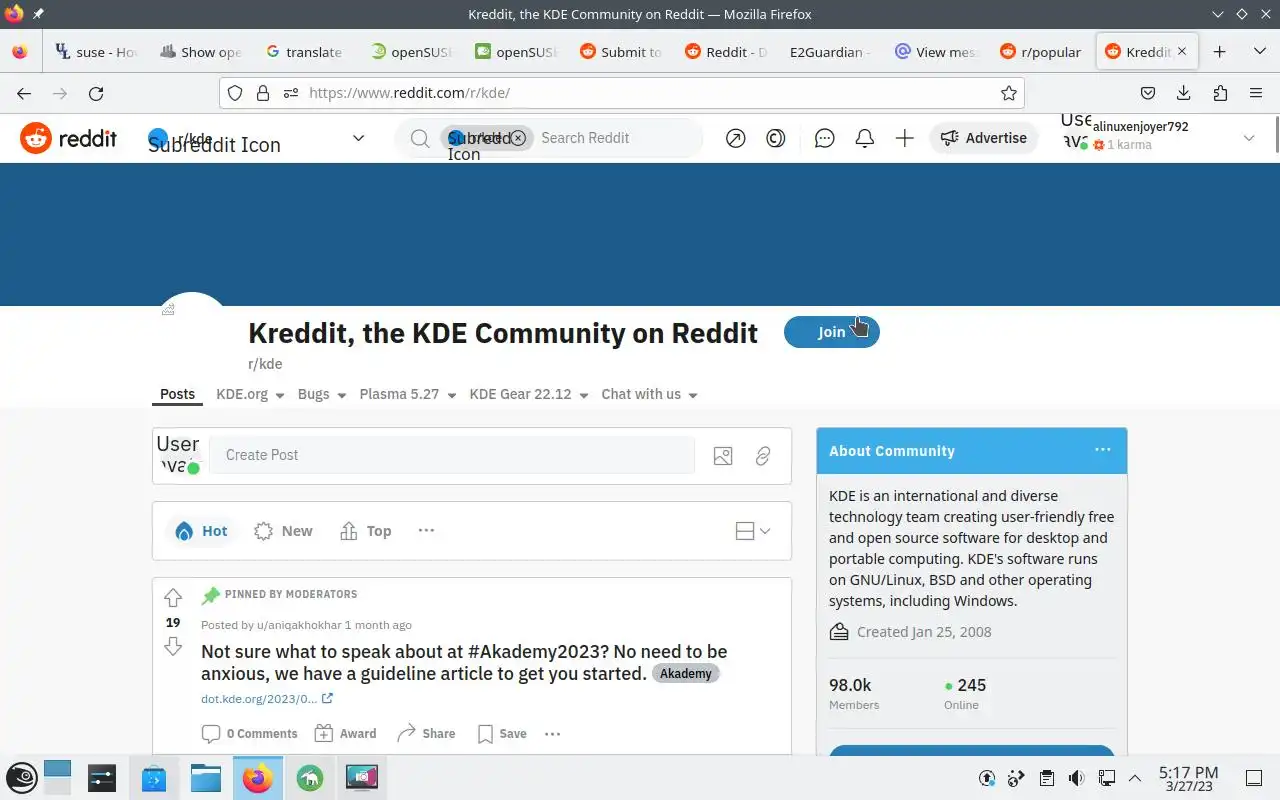Expand the Bugs dropdown
1280x800 pixels.
click(x=322, y=395)
